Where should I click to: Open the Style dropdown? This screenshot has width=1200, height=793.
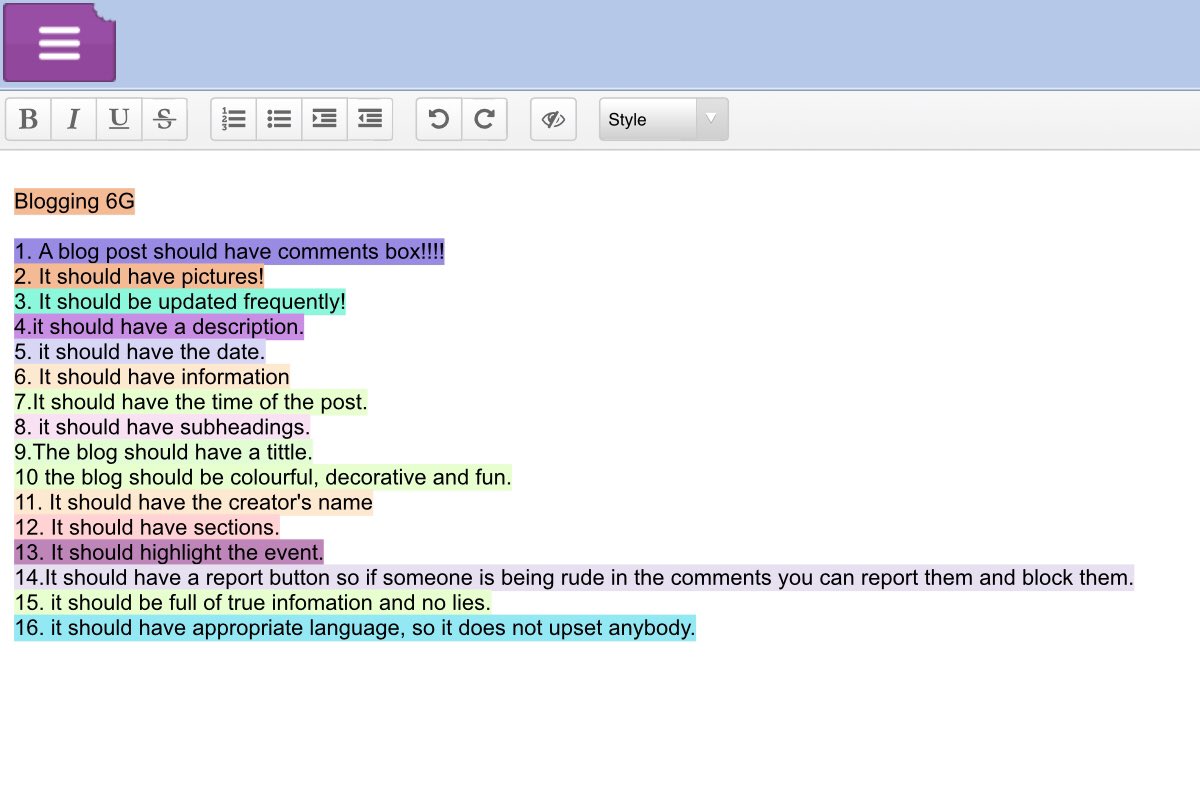point(664,119)
